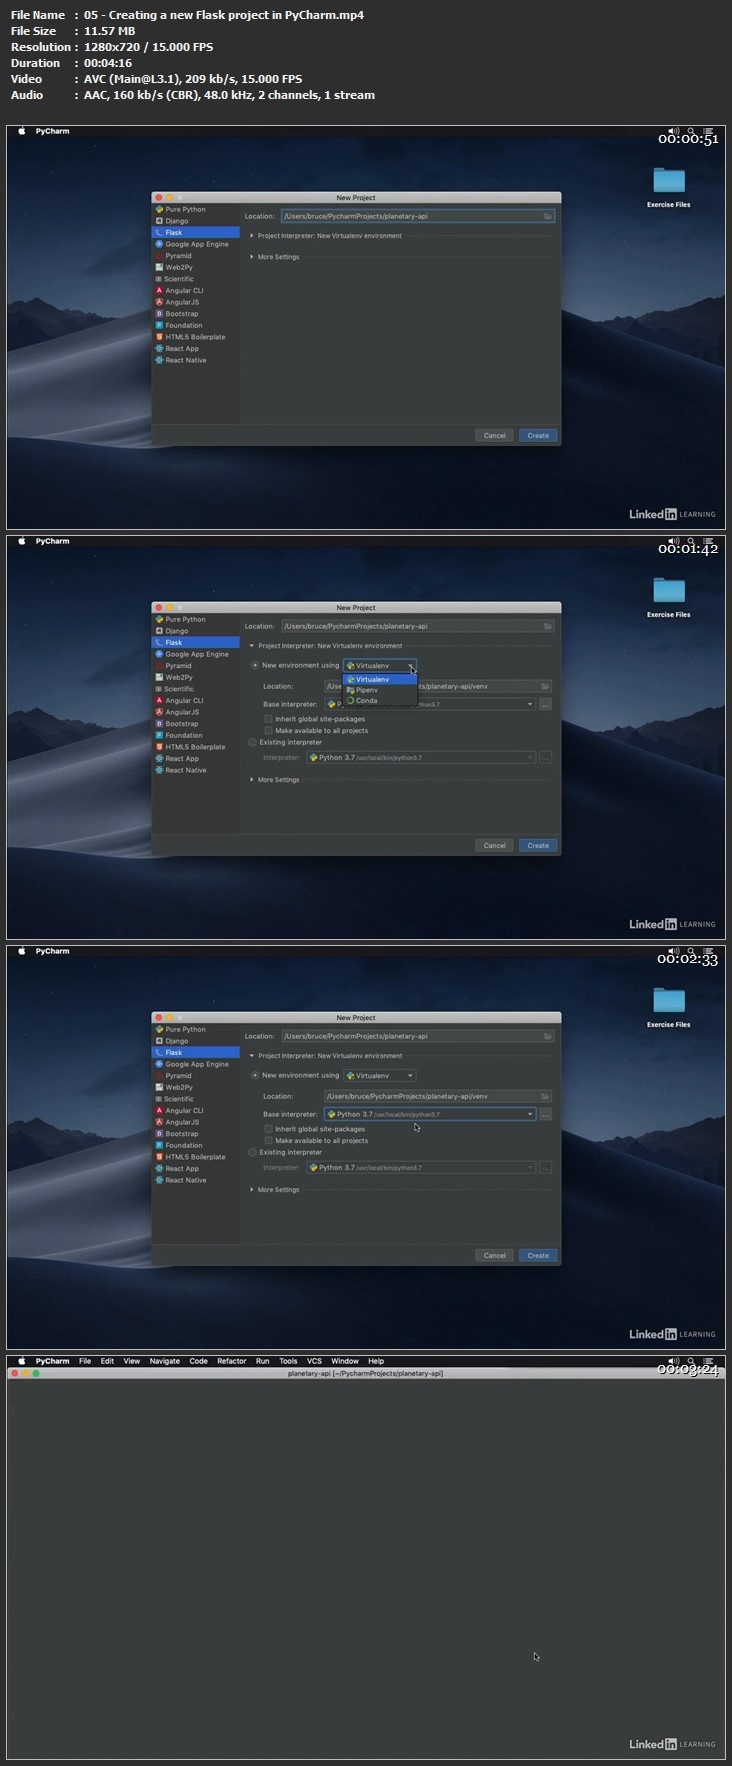Expand Project Interpreter section in 00:00:51 frame
Viewport: 732px width, 1766px height.
pyautogui.click(x=252, y=236)
